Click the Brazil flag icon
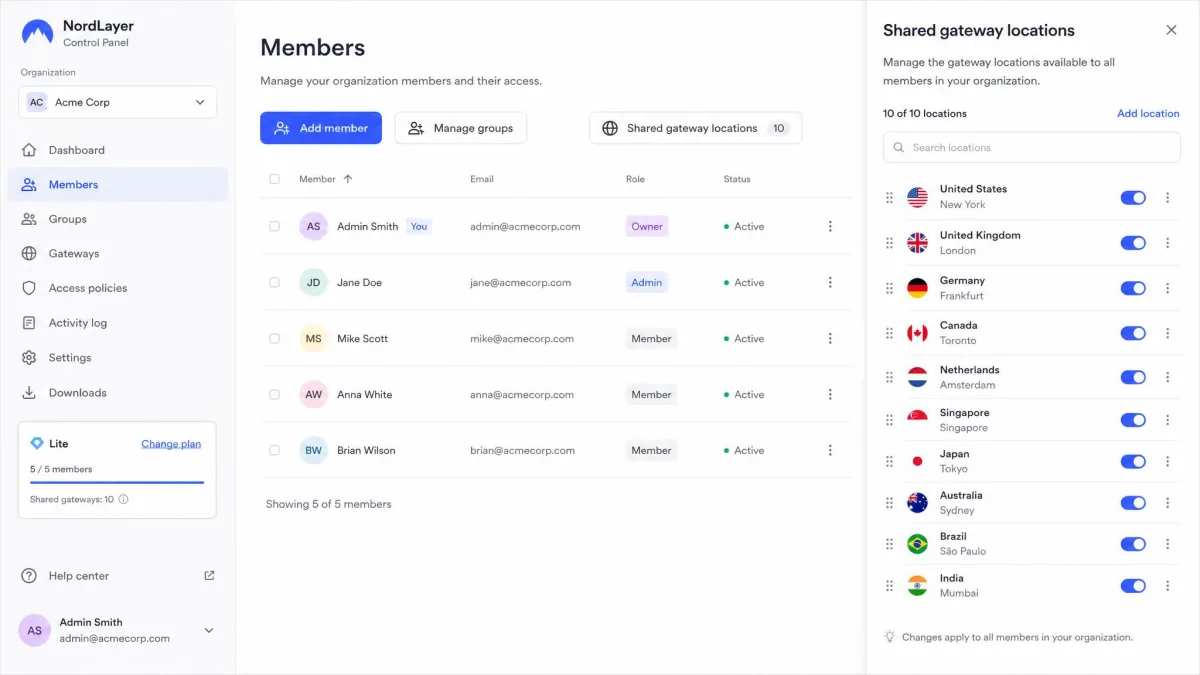 point(917,544)
